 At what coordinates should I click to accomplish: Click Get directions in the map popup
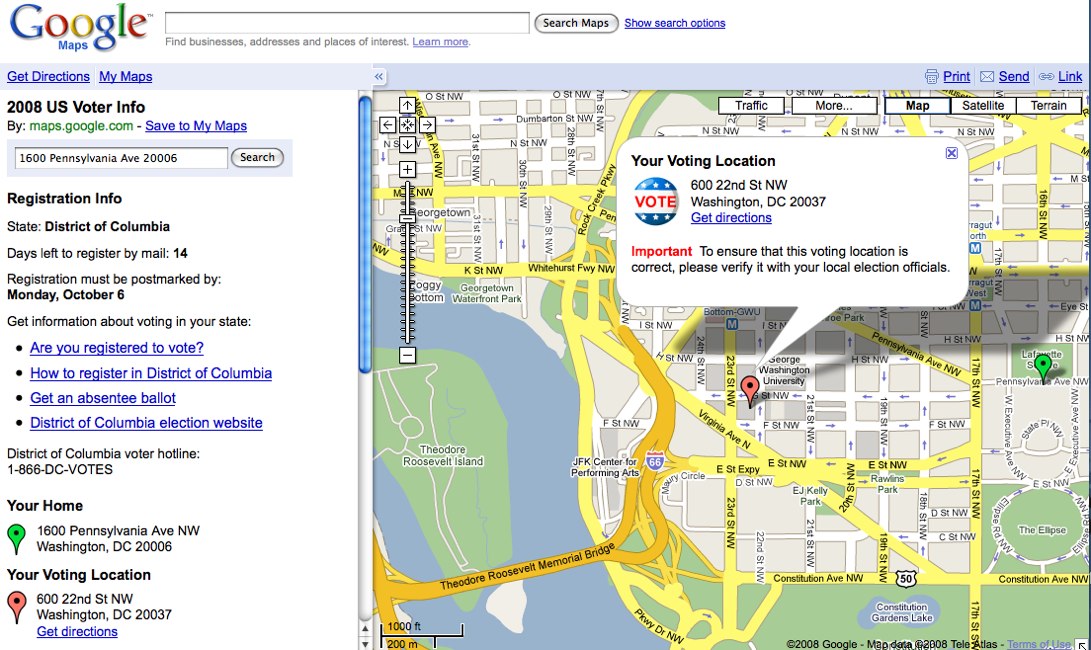[731, 218]
